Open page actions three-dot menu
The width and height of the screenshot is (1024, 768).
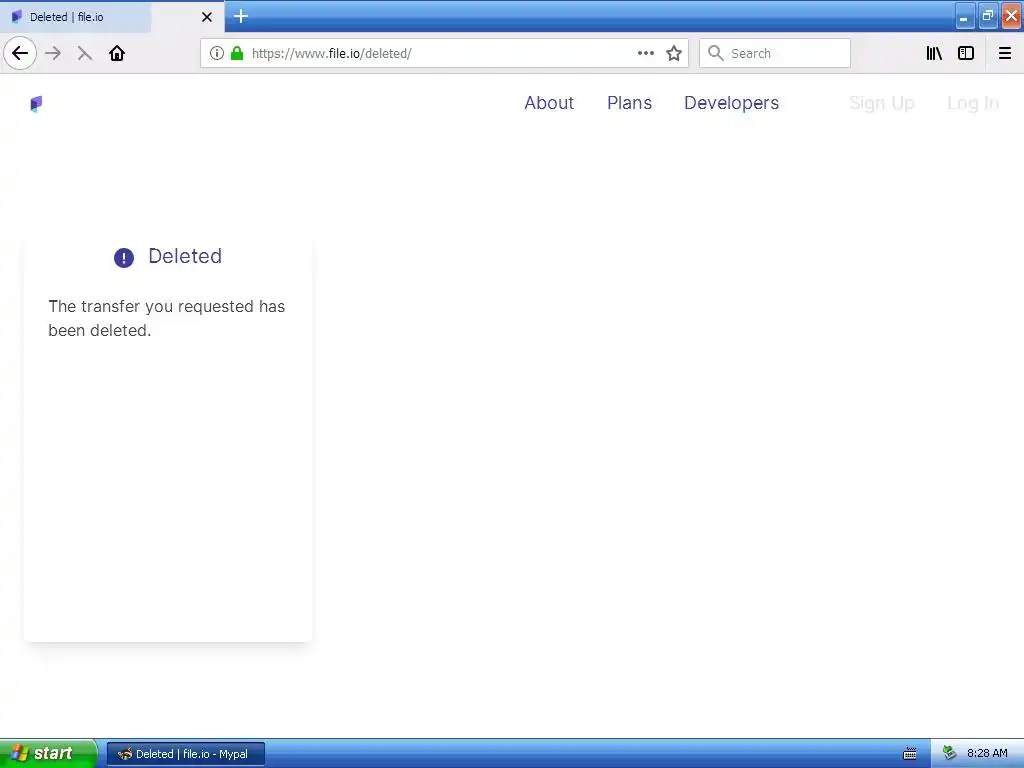646,53
